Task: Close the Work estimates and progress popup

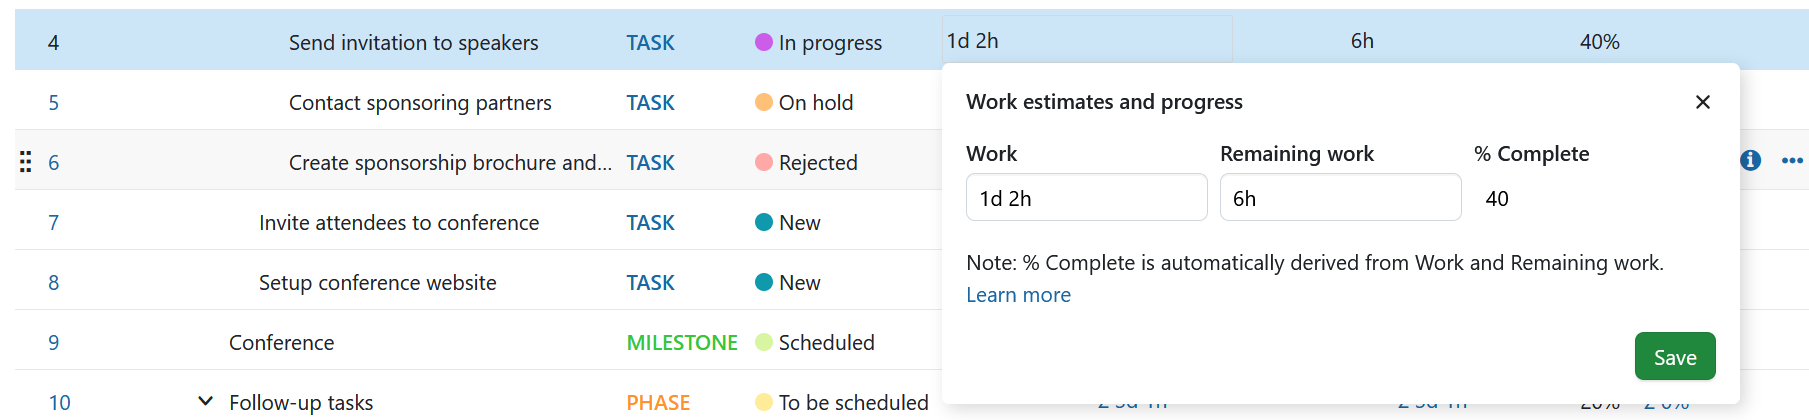Action: [x=1703, y=102]
